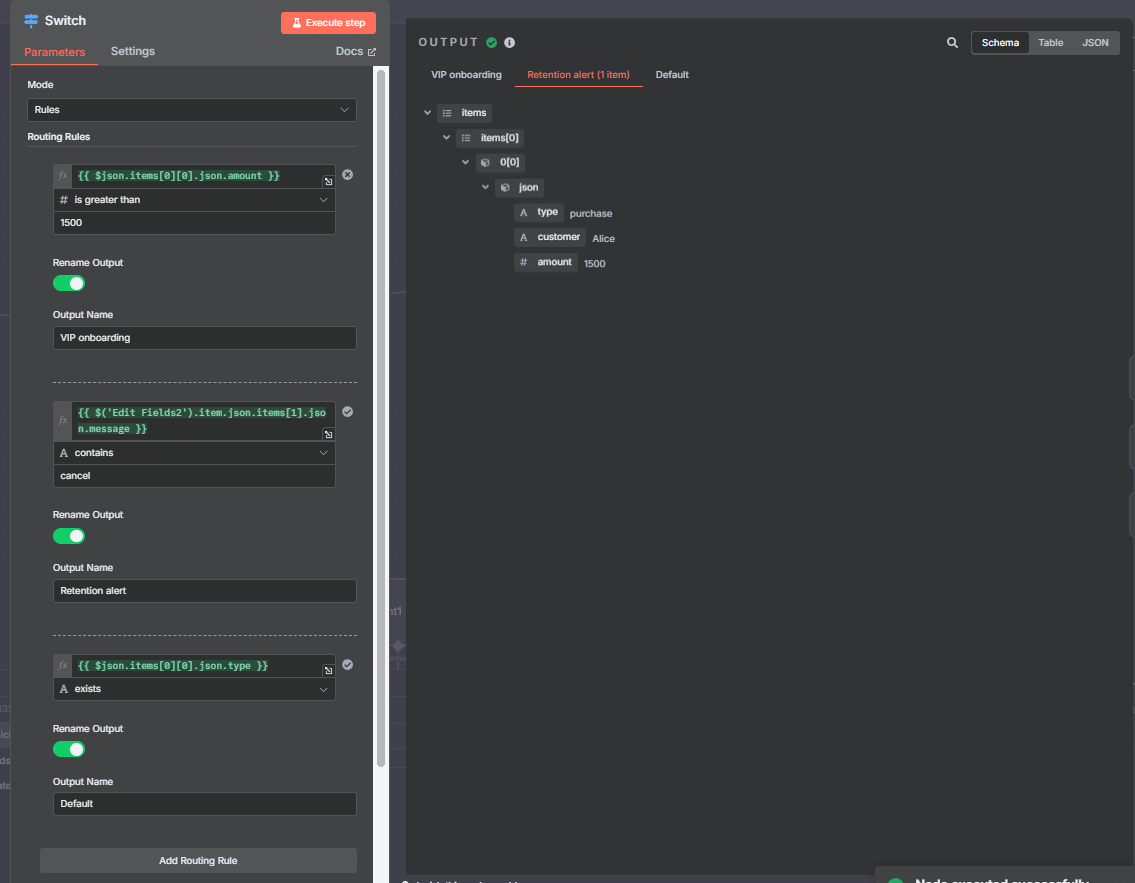This screenshot has height=883, width=1135.
Task: Open the 'is greater than' operator dropdown
Action: tap(194, 200)
